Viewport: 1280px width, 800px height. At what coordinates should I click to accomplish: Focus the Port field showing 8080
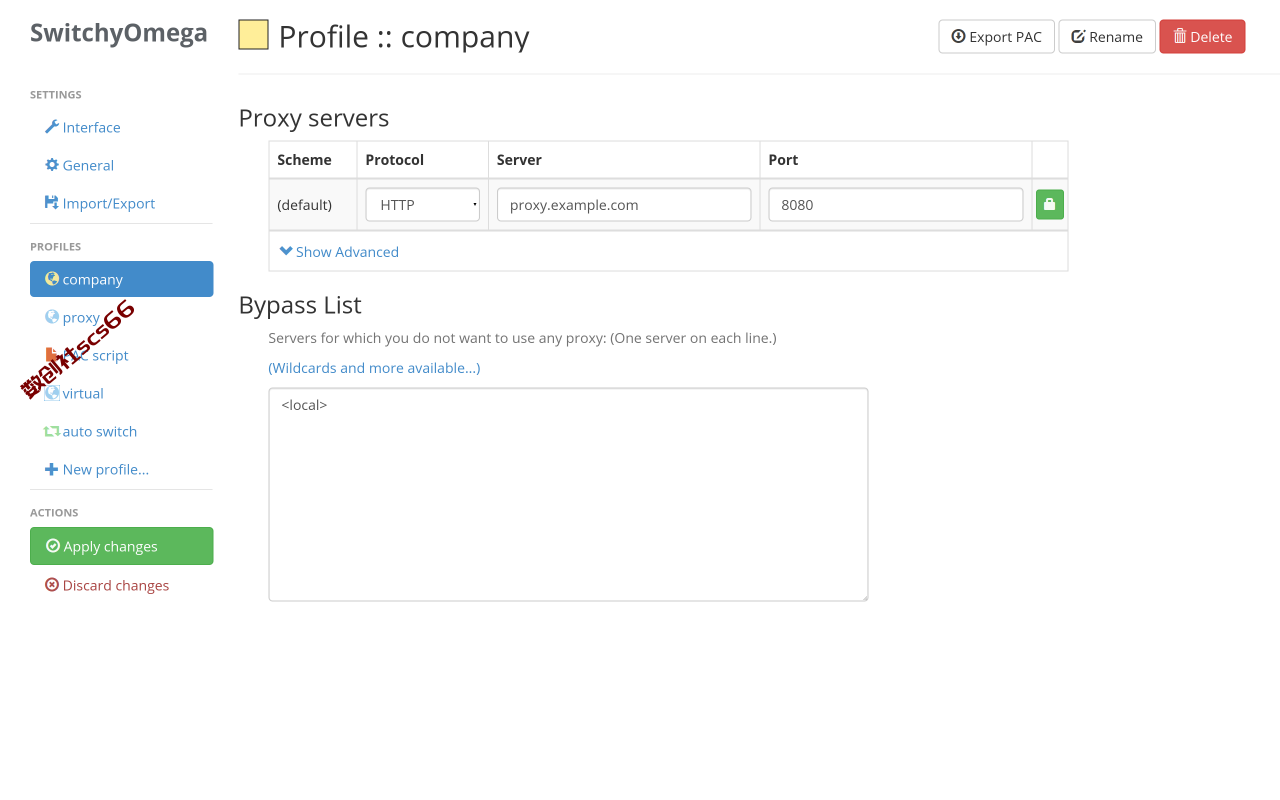pyautogui.click(x=896, y=205)
